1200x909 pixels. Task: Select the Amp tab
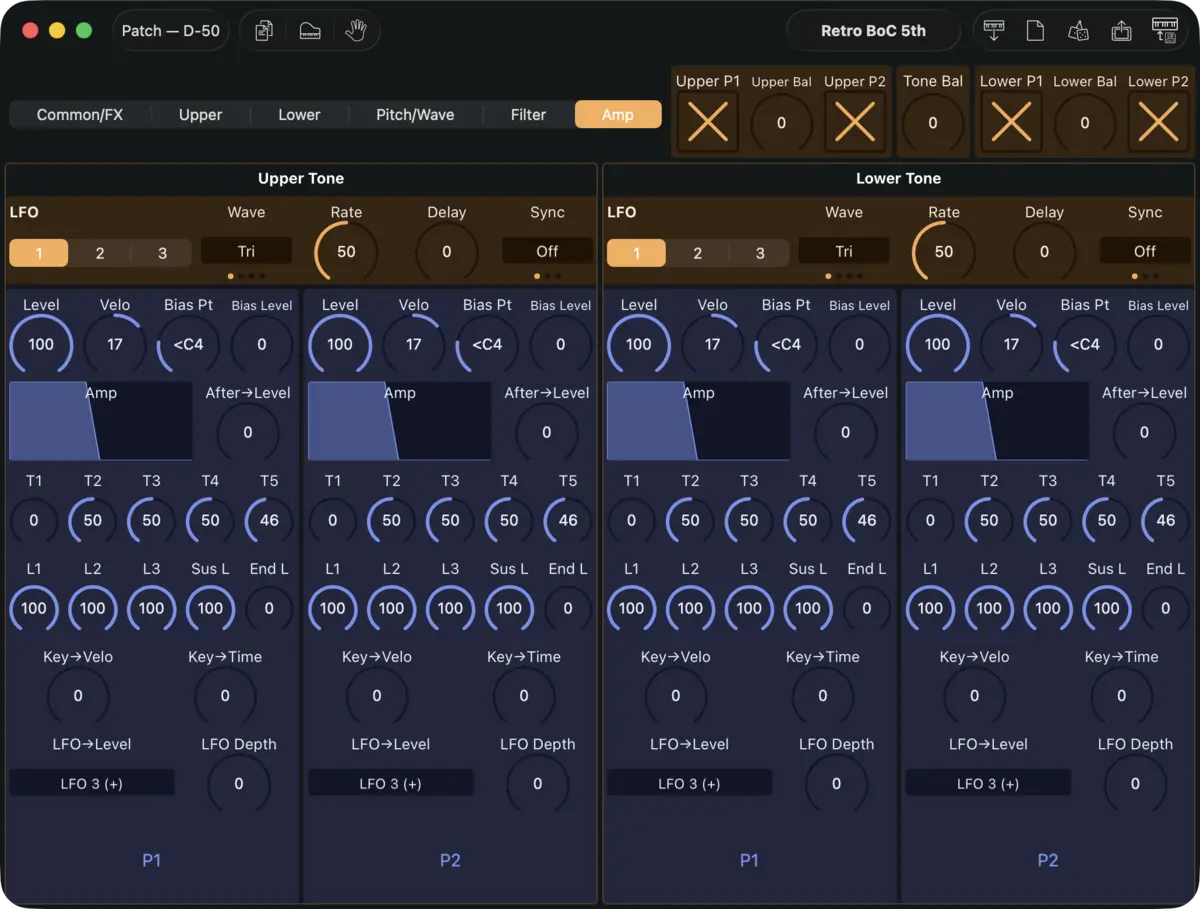618,114
